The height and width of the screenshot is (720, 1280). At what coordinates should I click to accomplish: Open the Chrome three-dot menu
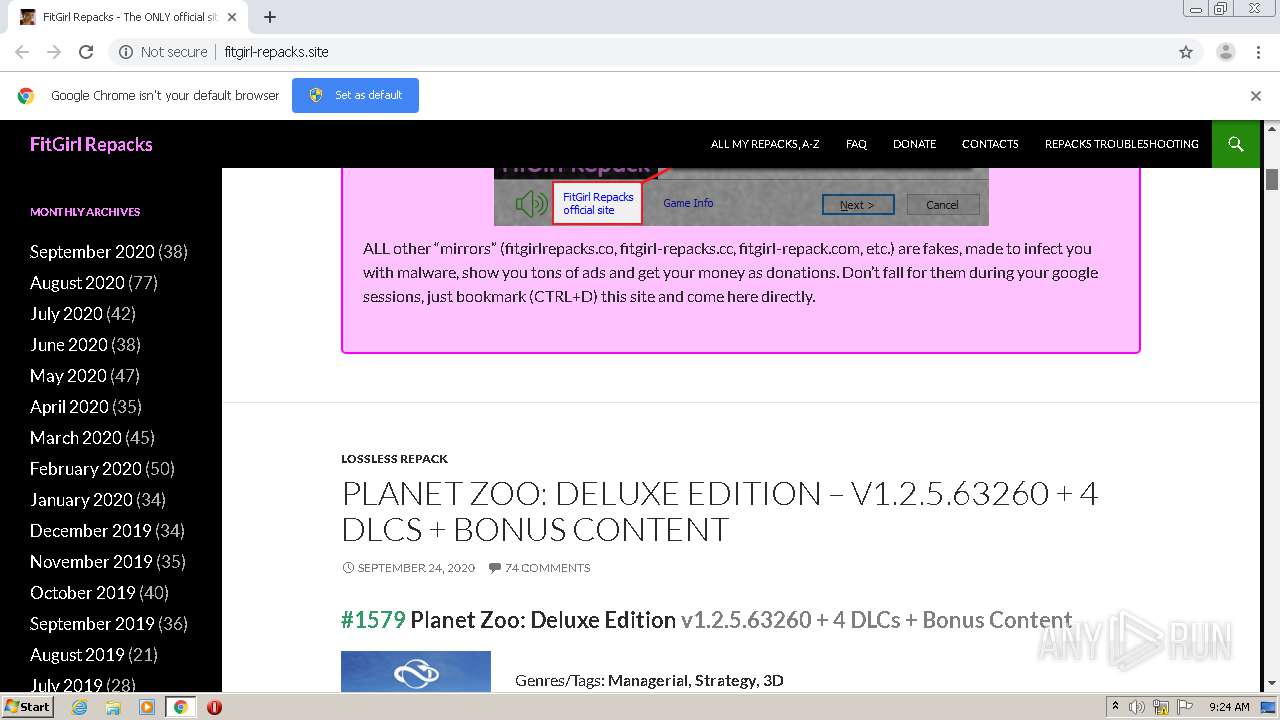click(1258, 52)
